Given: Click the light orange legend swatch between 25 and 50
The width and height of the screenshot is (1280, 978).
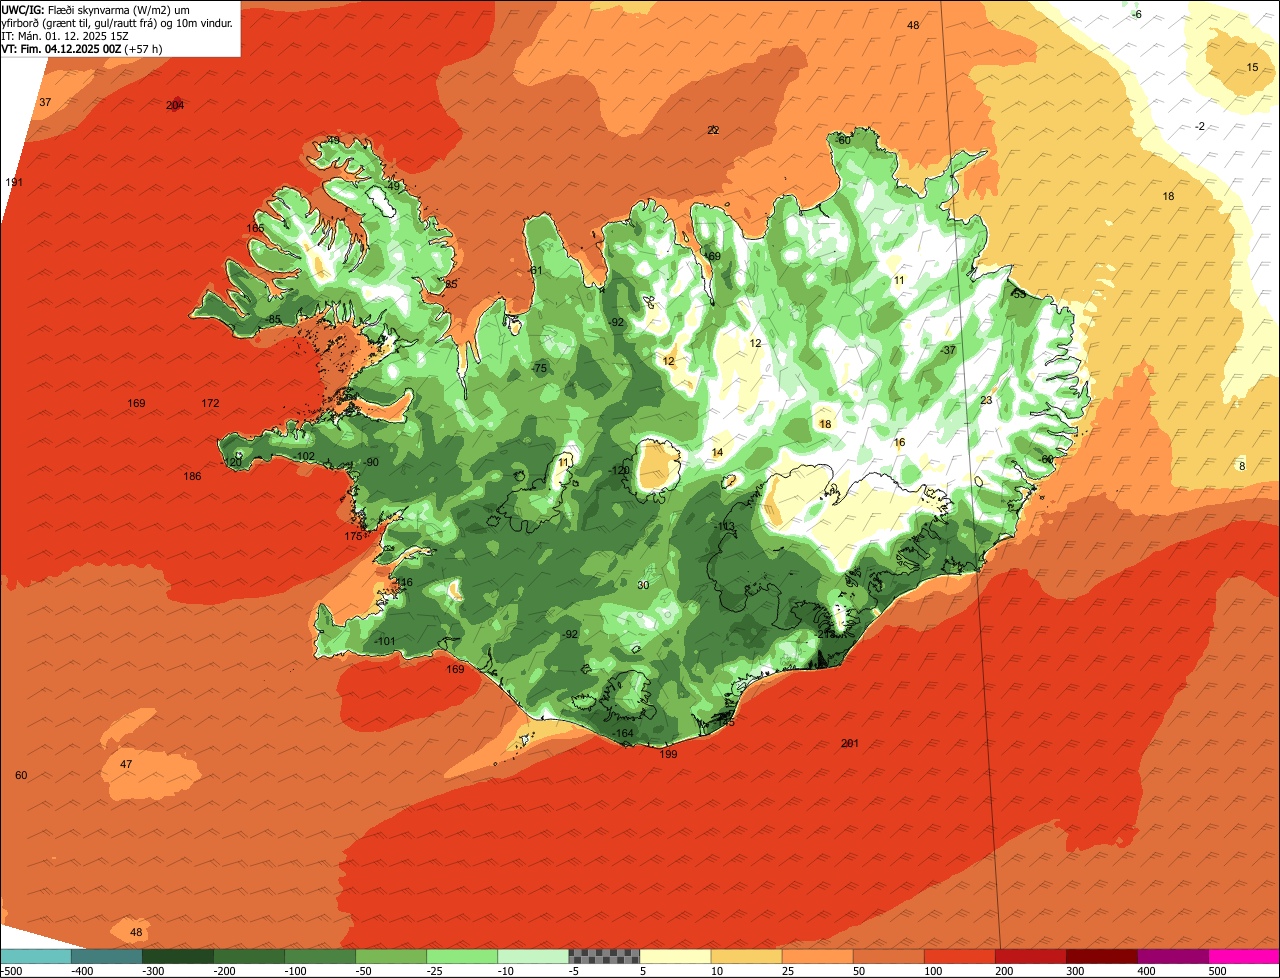Looking at the screenshot, I should pos(817,956).
